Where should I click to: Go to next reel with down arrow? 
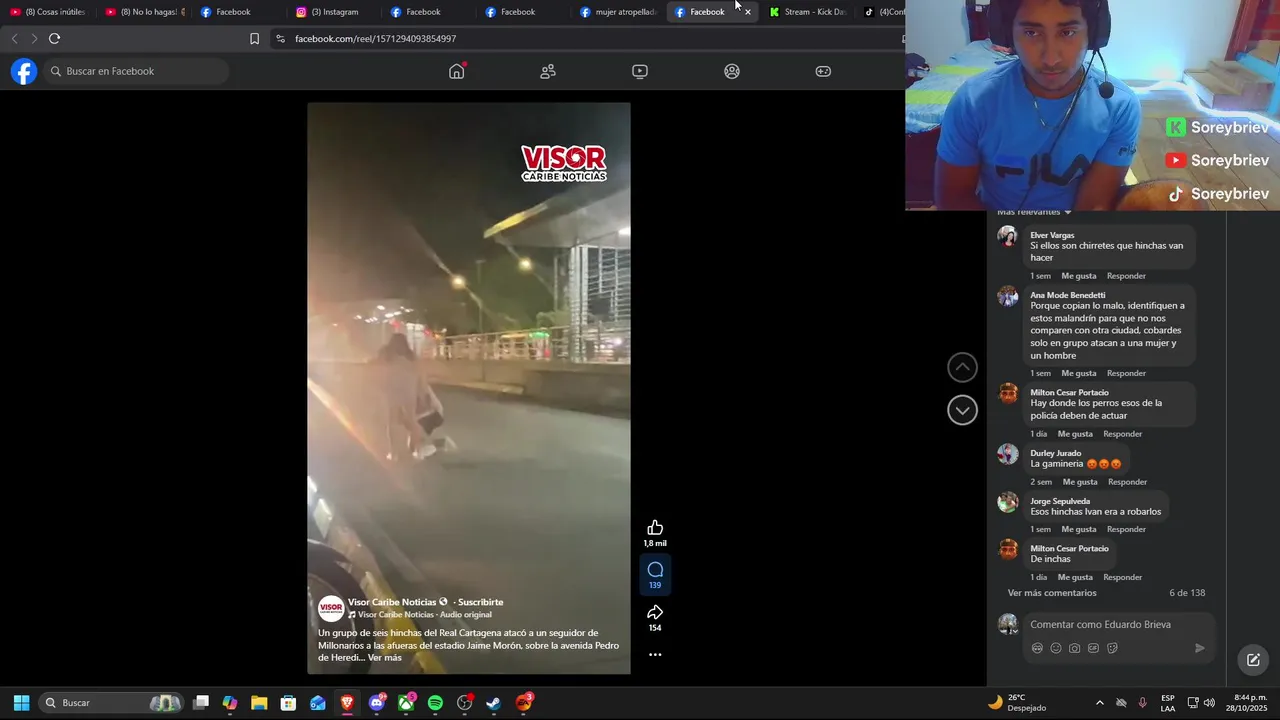[x=962, y=410]
